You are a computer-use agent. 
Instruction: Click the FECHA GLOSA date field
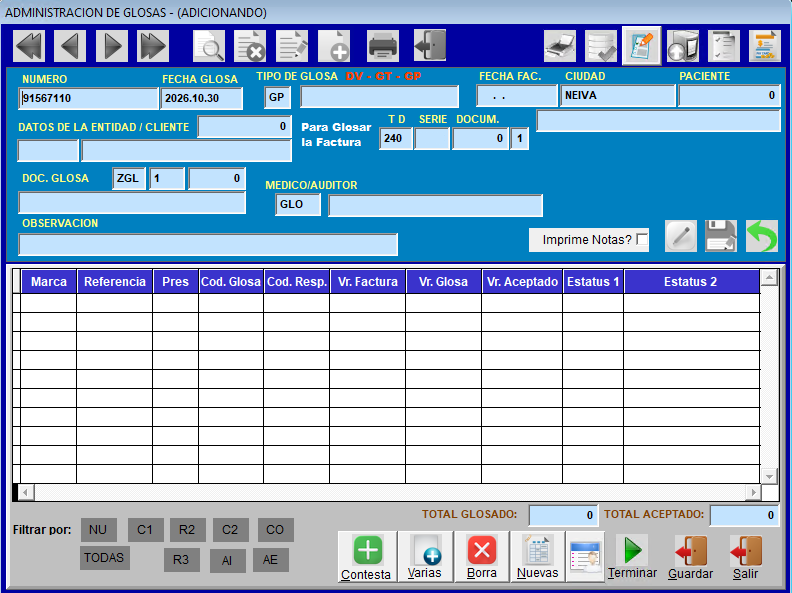click(202, 98)
